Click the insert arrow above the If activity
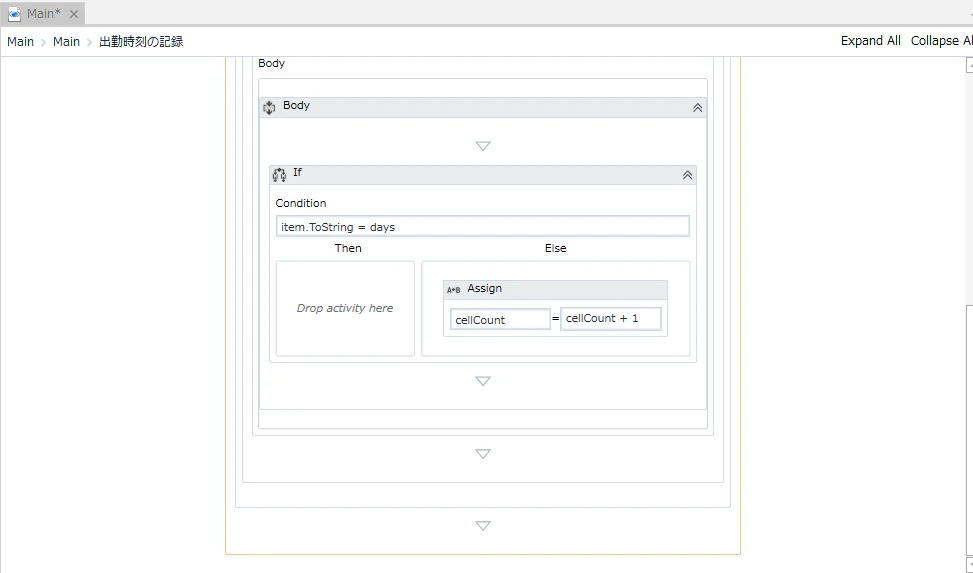 [483, 146]
